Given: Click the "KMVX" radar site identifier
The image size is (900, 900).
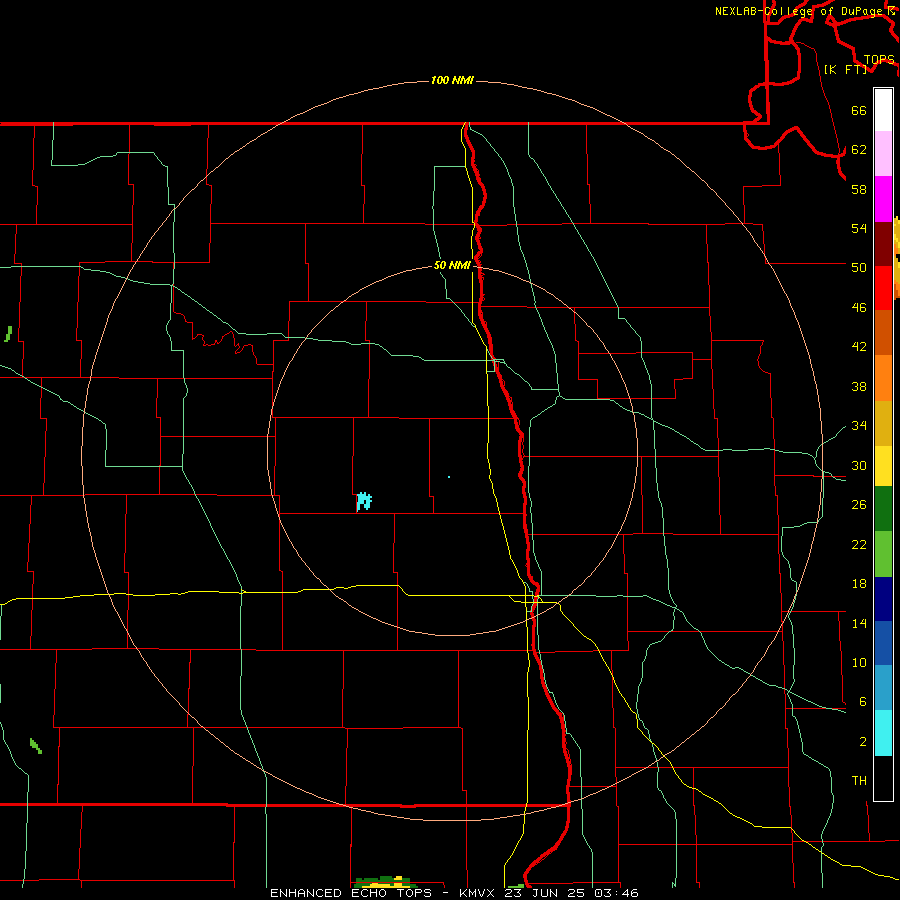Looking at the screenshot, I should [476, 893].
